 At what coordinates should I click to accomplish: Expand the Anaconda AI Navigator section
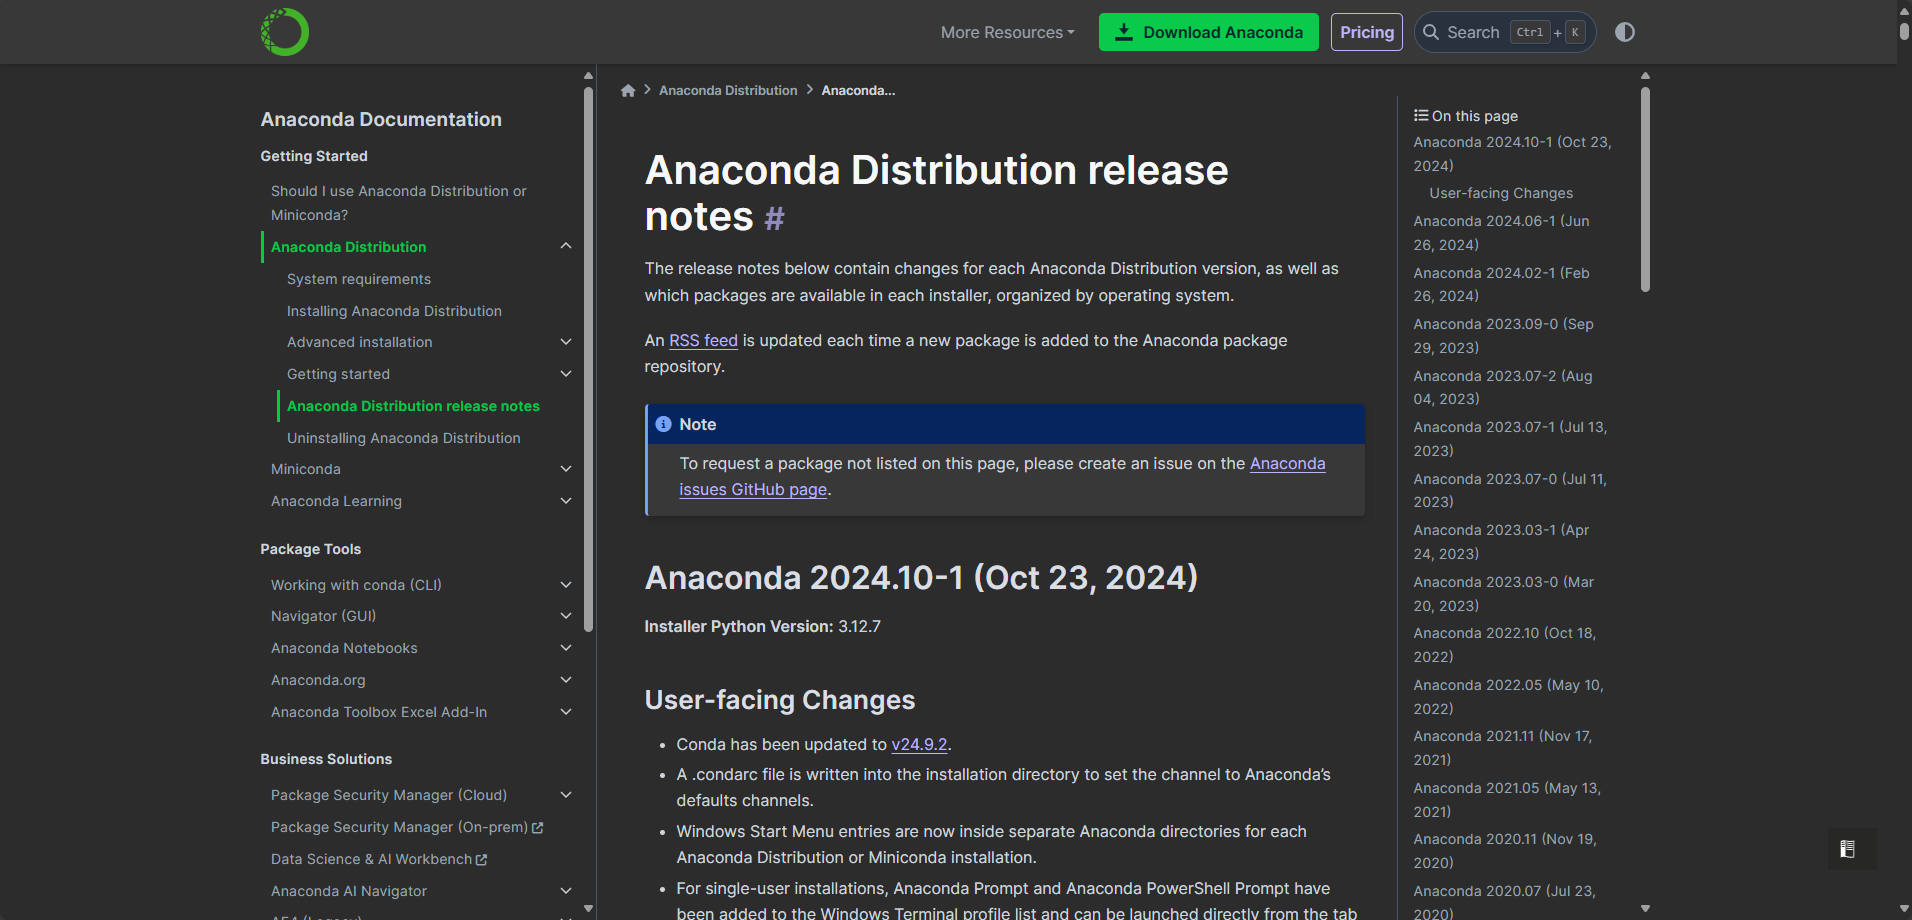[x=566, y=891]
